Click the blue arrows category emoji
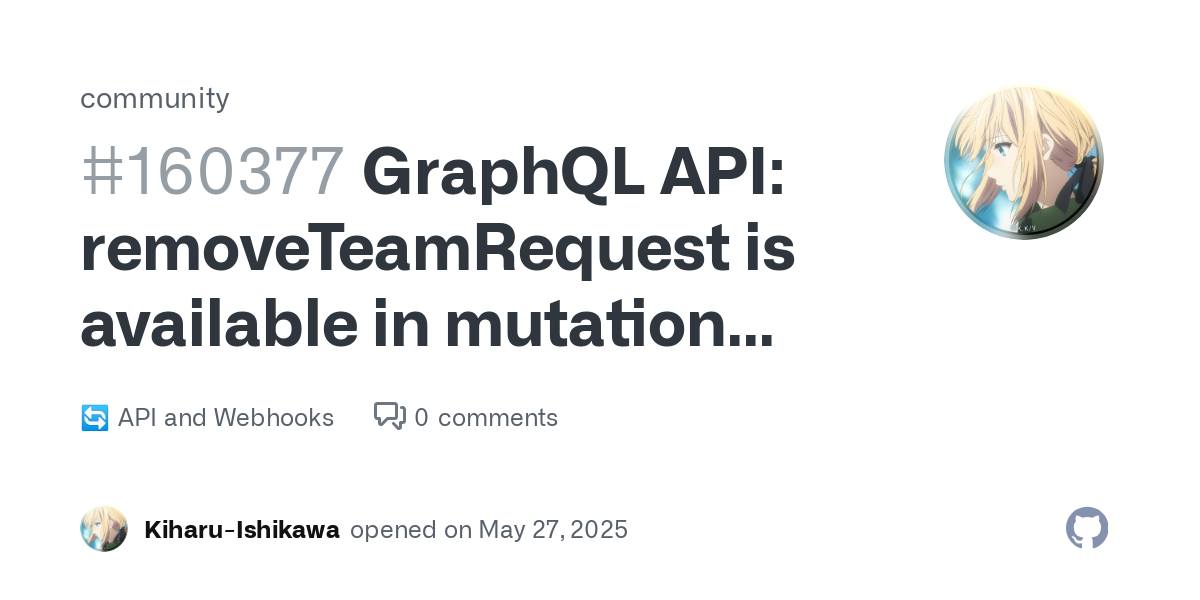Image resolution: width=1200 pixels, height=600 pixels. (94, 418)
